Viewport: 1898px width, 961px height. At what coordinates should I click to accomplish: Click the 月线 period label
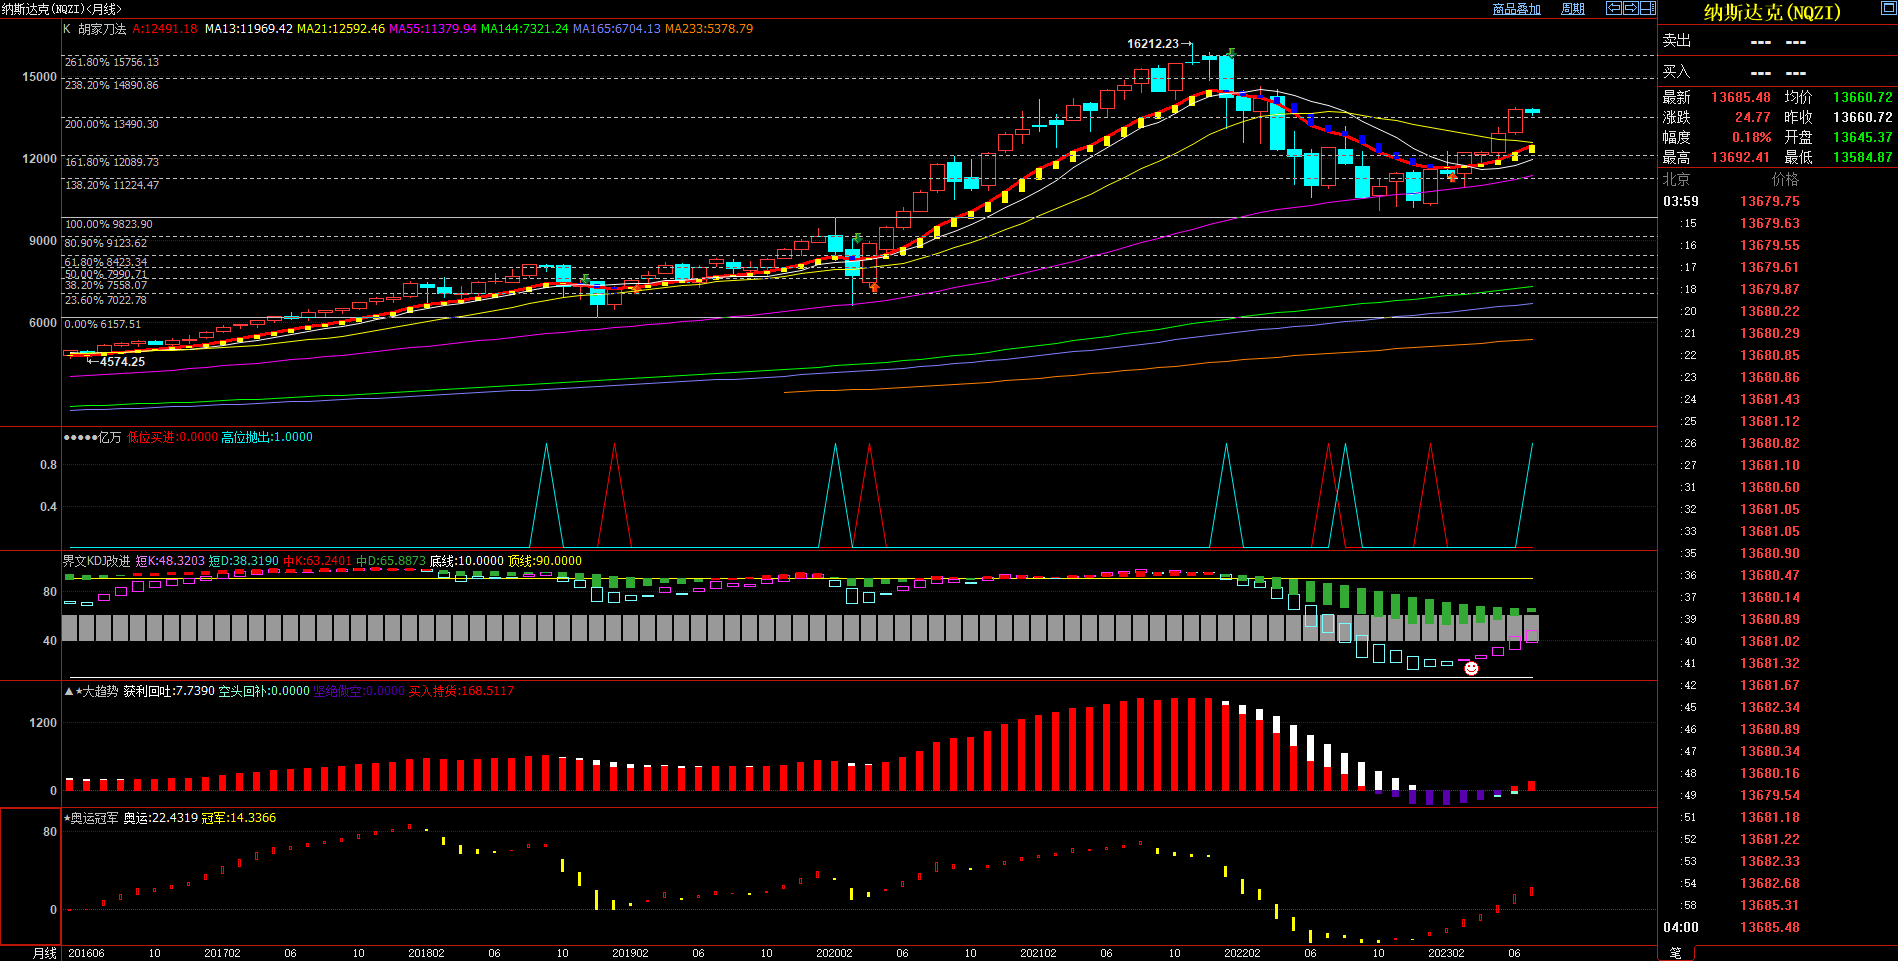tap(45, 953)
